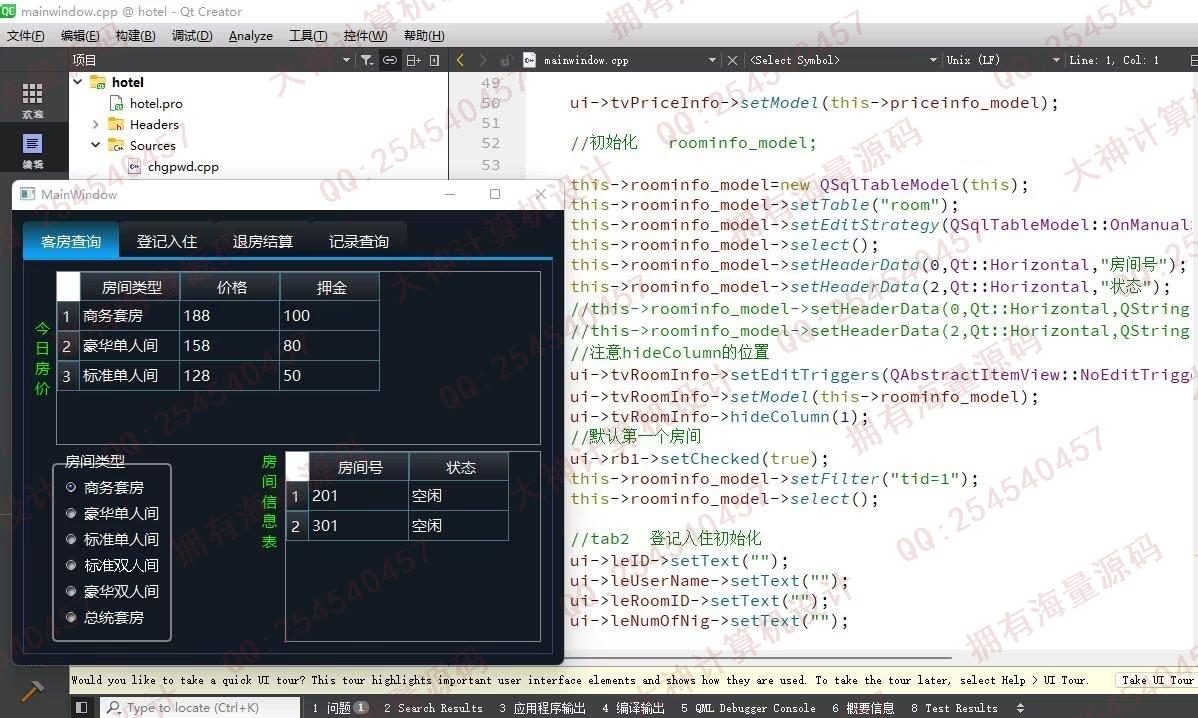Click the hotel project folder icon

tap(98, 82)
